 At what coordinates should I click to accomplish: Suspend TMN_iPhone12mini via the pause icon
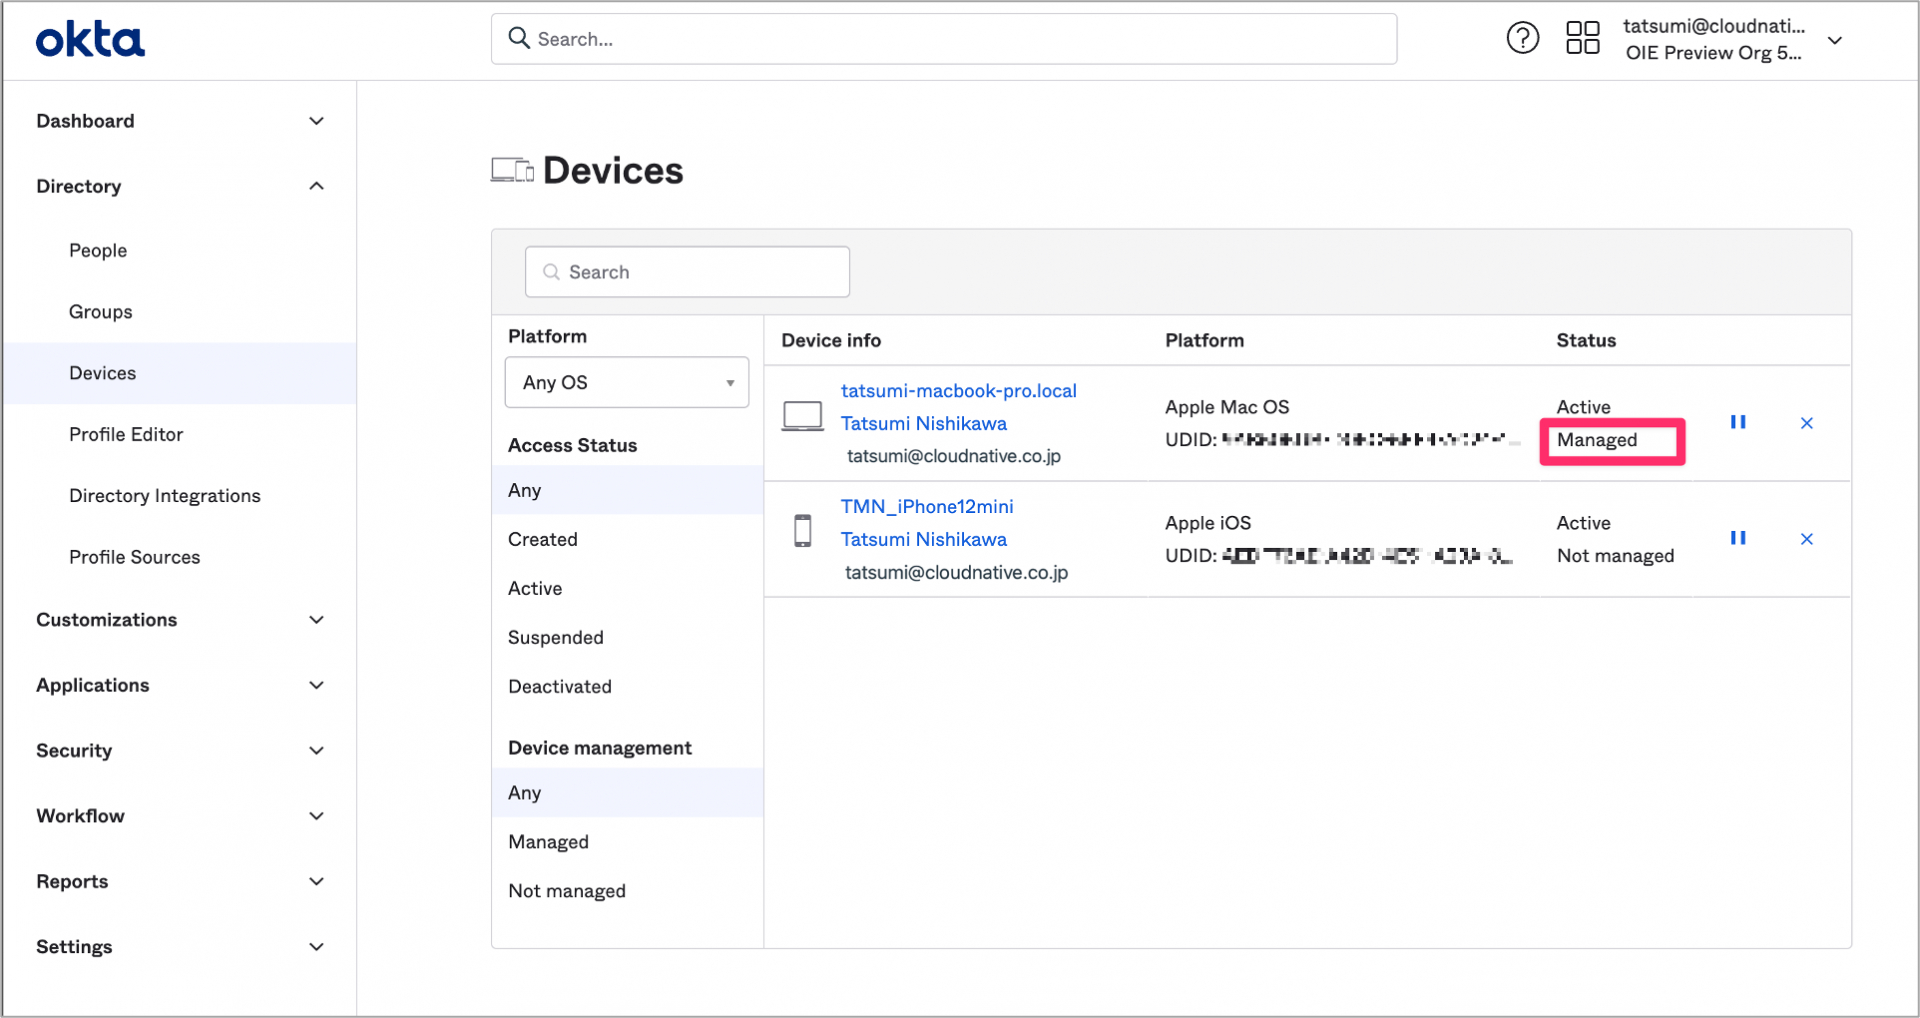(x=1738, y=538)
